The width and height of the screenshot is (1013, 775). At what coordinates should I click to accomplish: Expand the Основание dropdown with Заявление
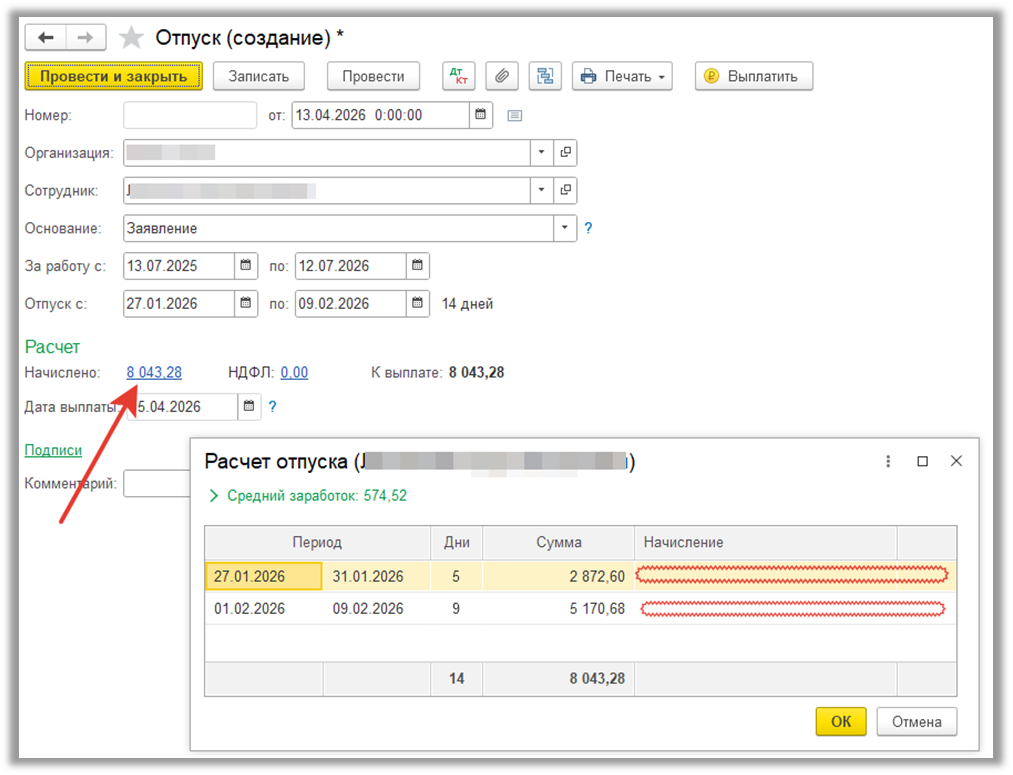click(x=565, y=228)
